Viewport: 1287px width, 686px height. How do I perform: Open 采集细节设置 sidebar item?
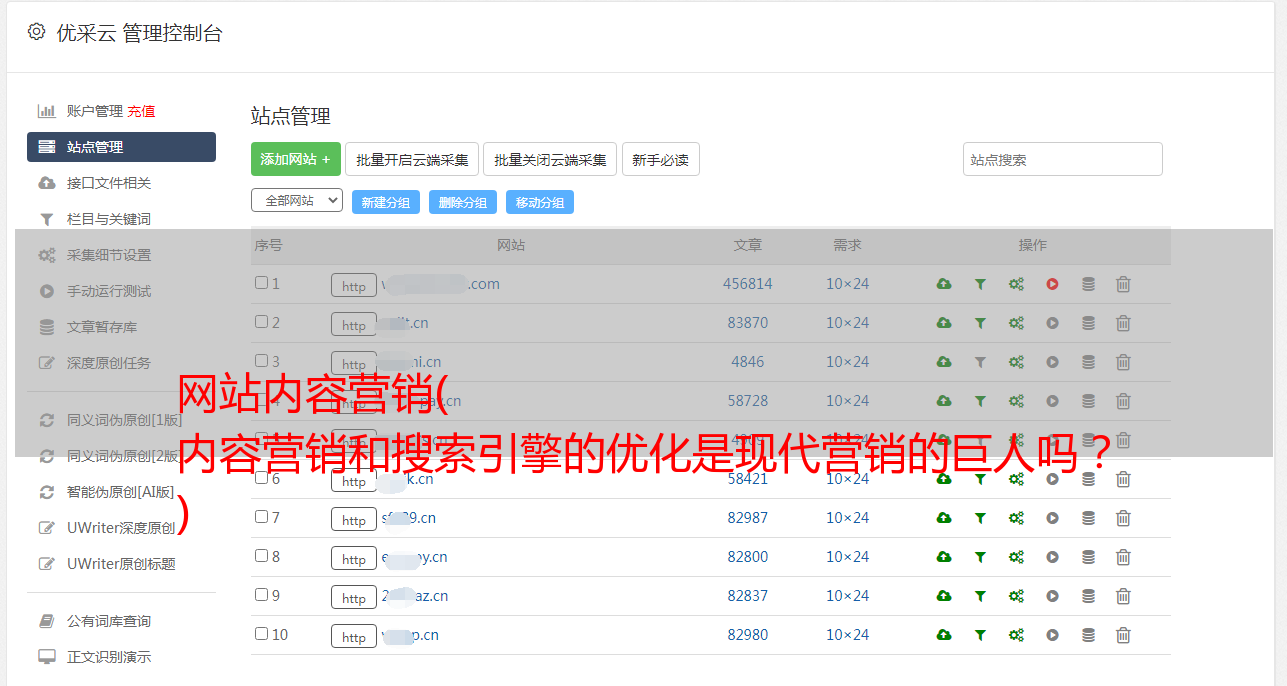click(109, 255)
